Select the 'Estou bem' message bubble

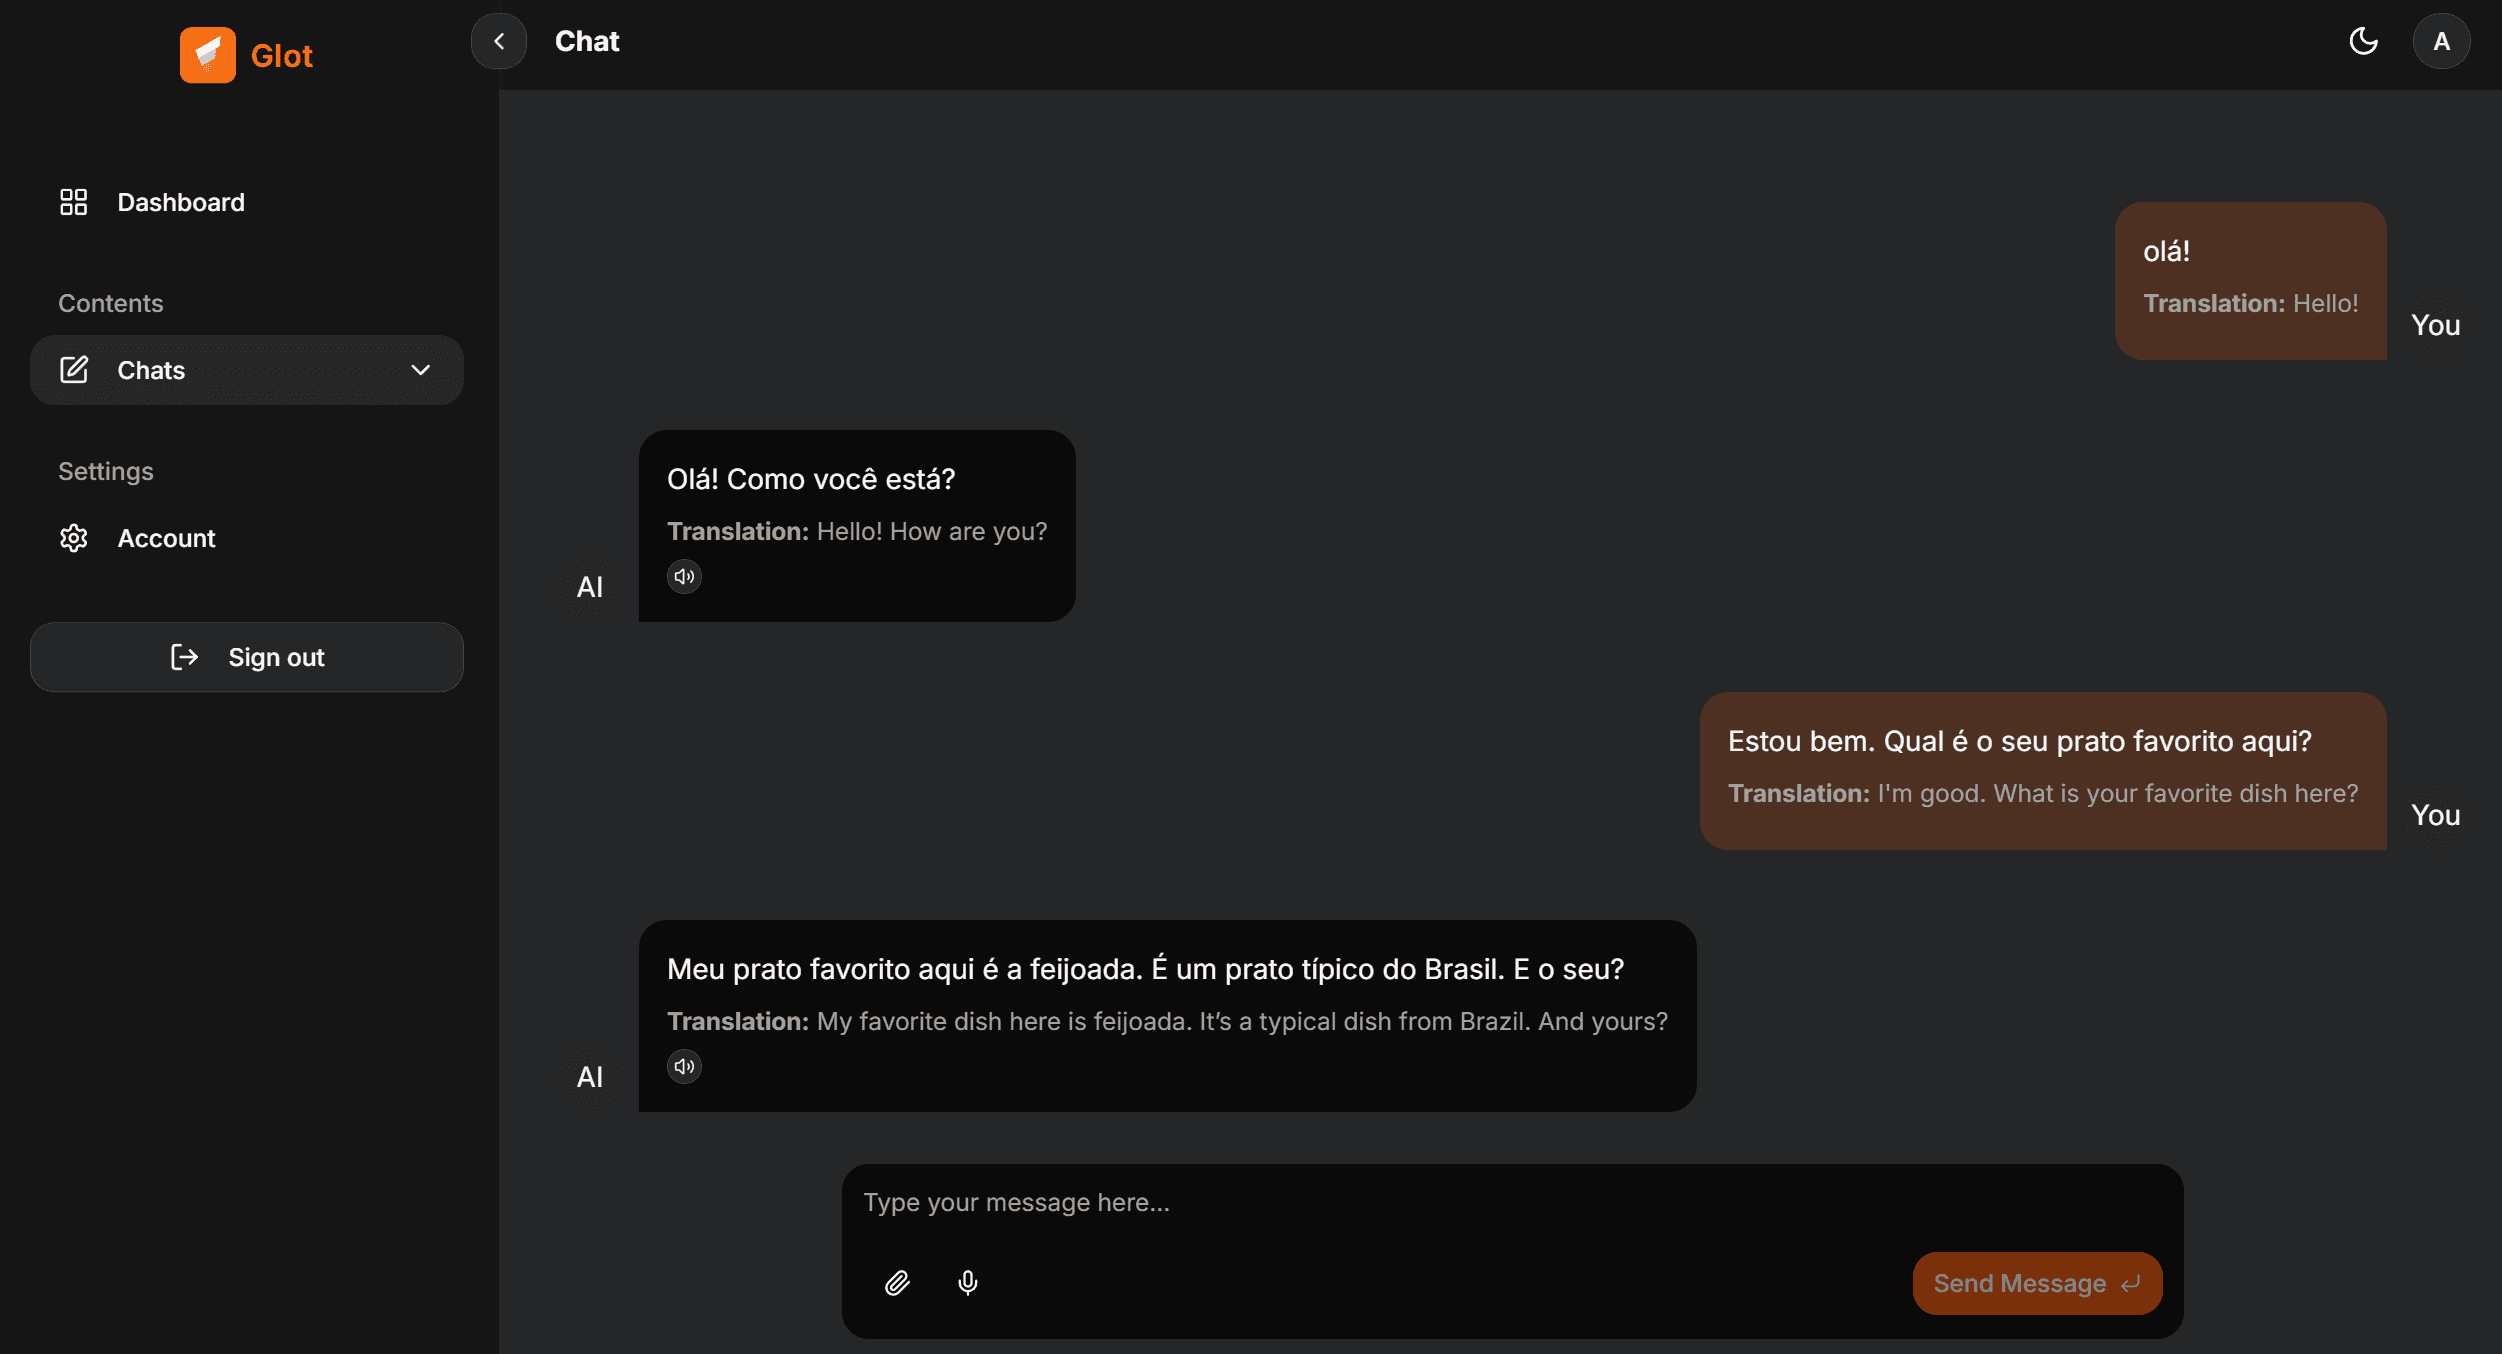[2042, 771]
